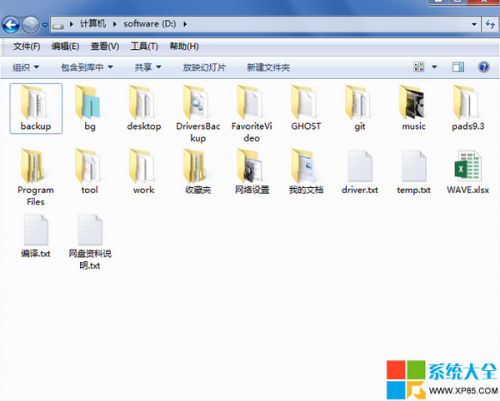Click the WAVE.xlsx file name label

pyautogui.click(x=468, y=190)
